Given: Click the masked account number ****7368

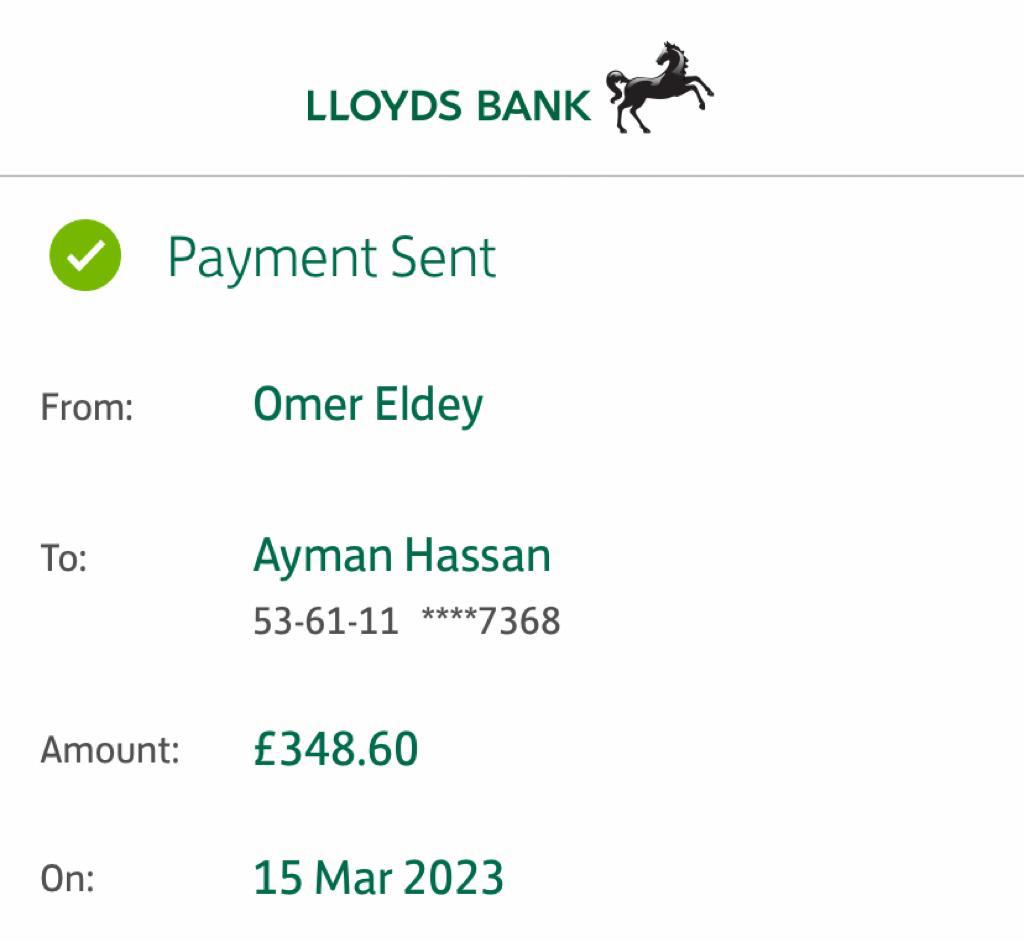Looking at the screenshot, I should (x=490, y=621).
